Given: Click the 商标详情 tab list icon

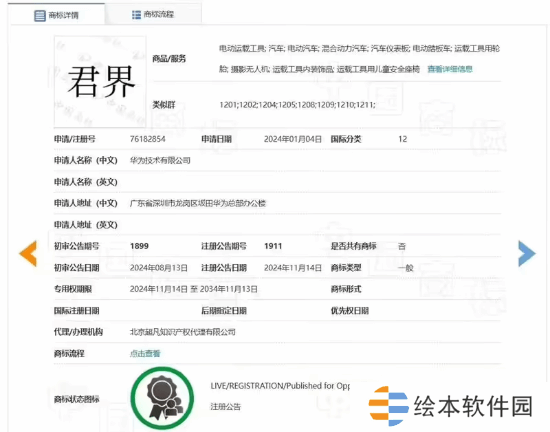Looking at the screenshot, I should pyautogui.click(x=40, y=15).
